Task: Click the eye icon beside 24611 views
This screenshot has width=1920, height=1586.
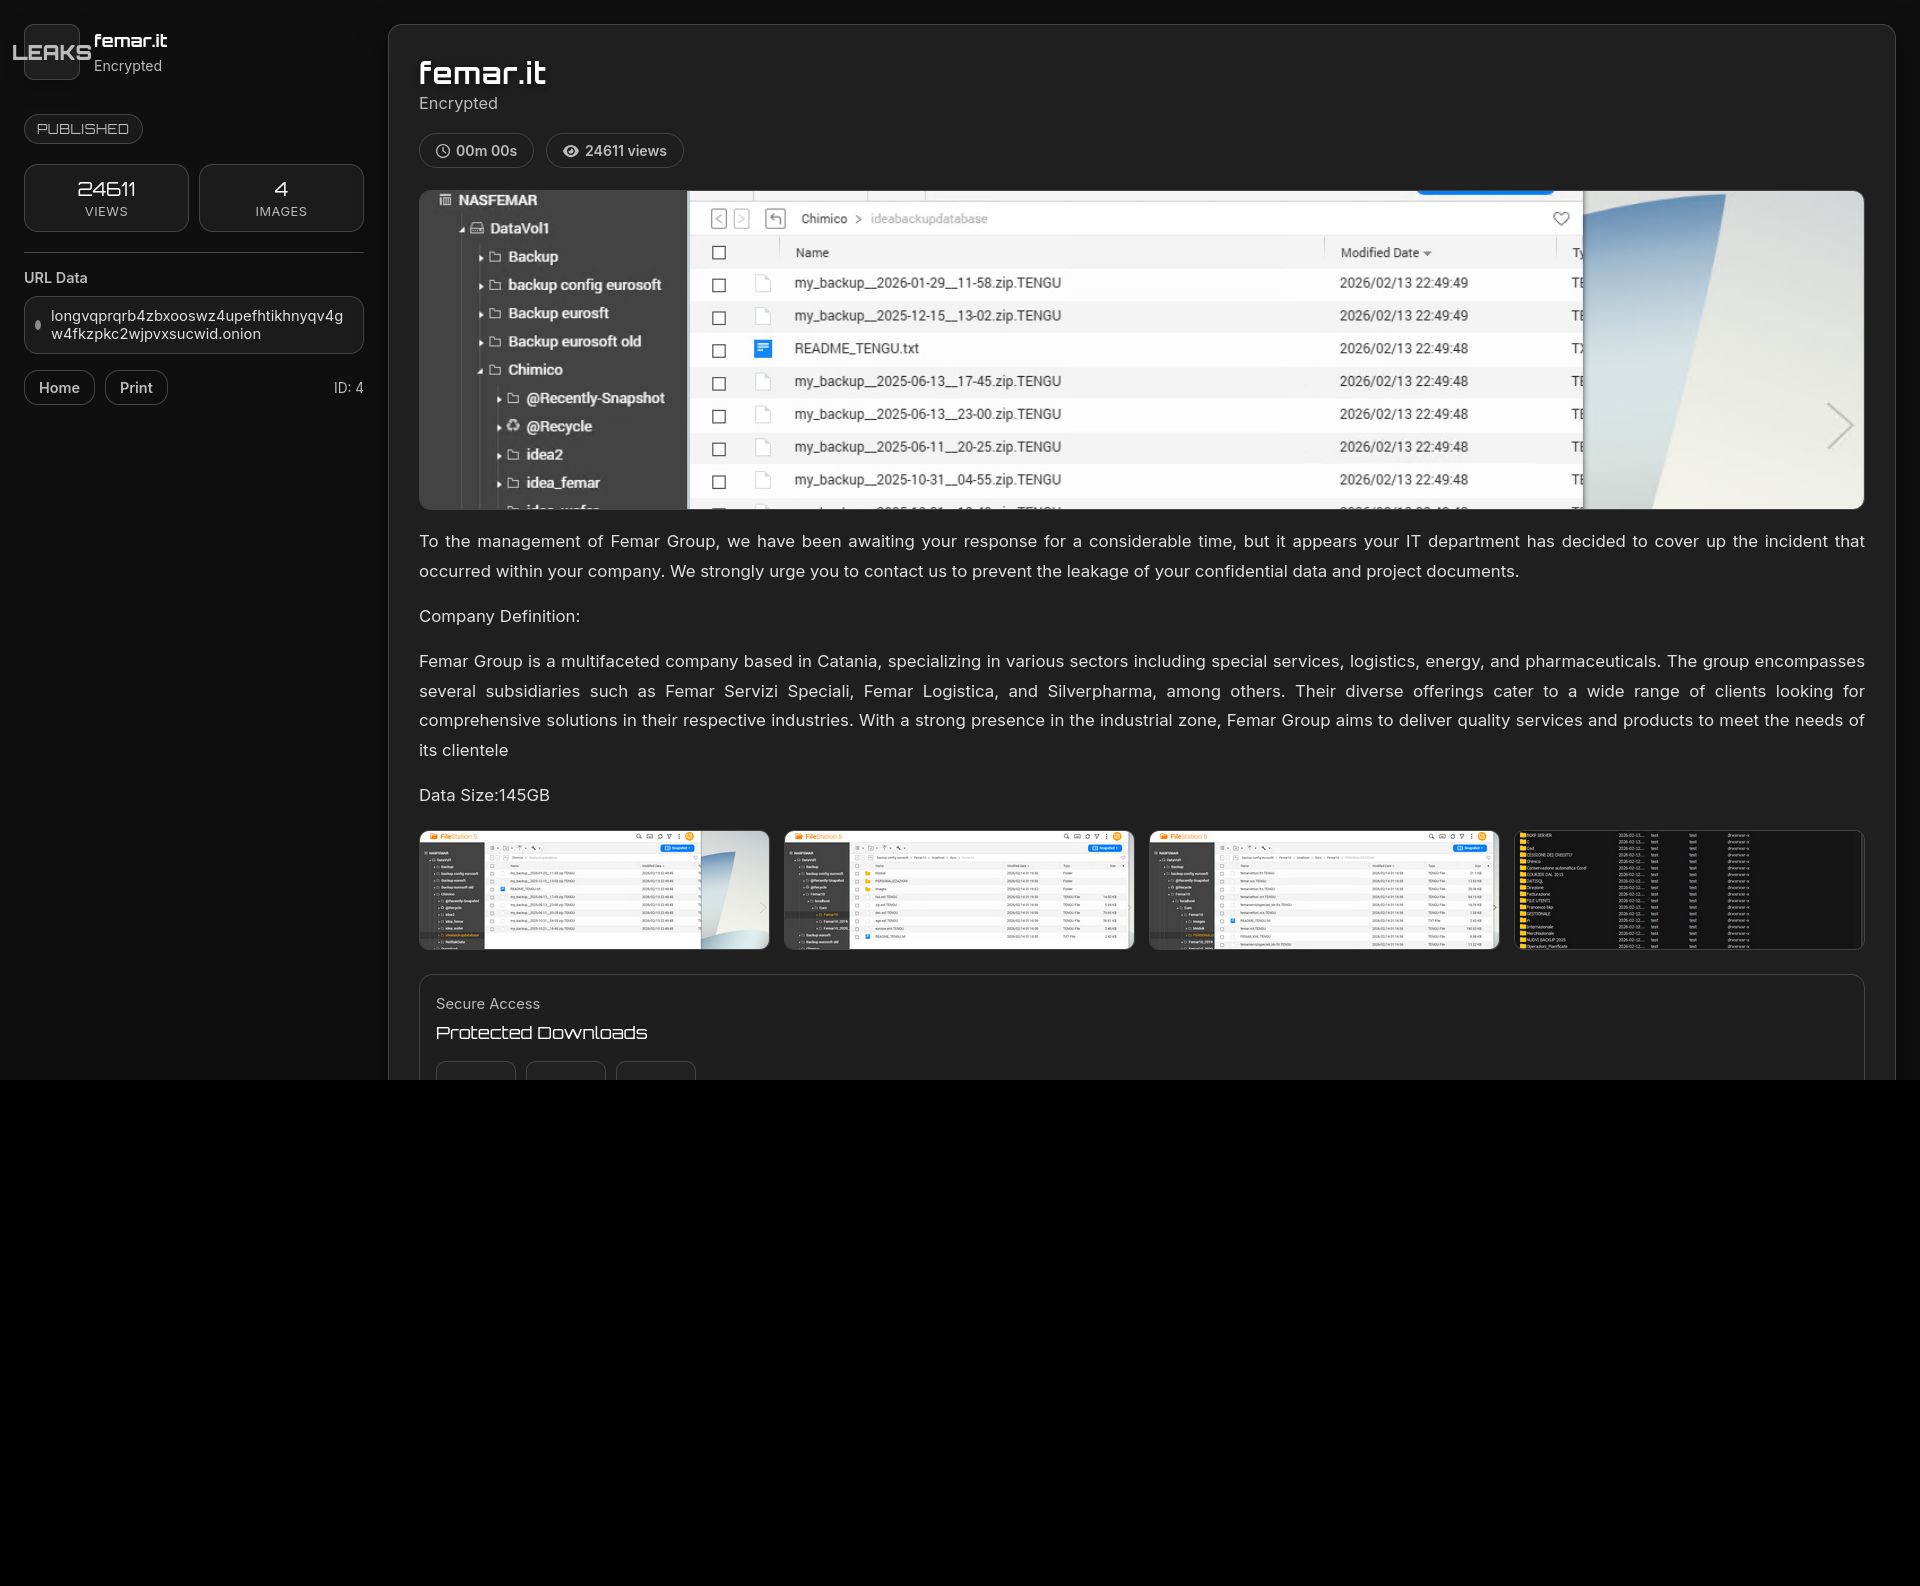Action: click(570, 151)
